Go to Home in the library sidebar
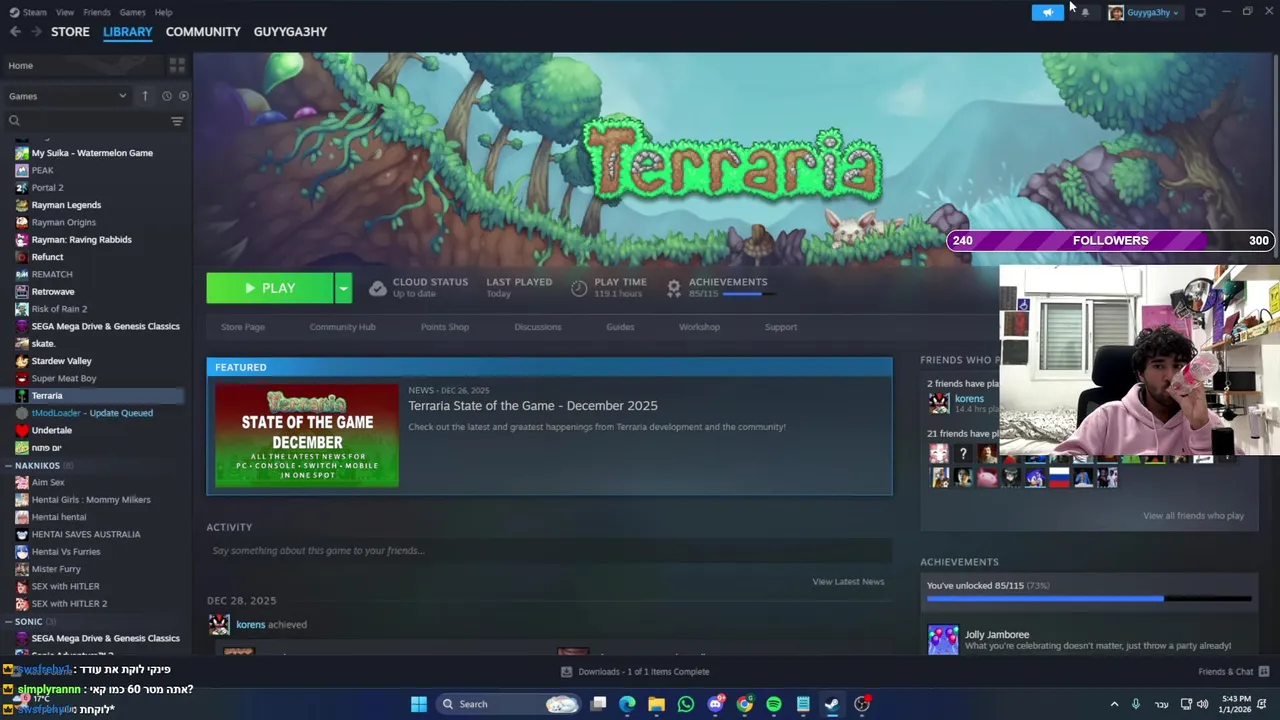The image size is (1280, 720). click(21, 65)
